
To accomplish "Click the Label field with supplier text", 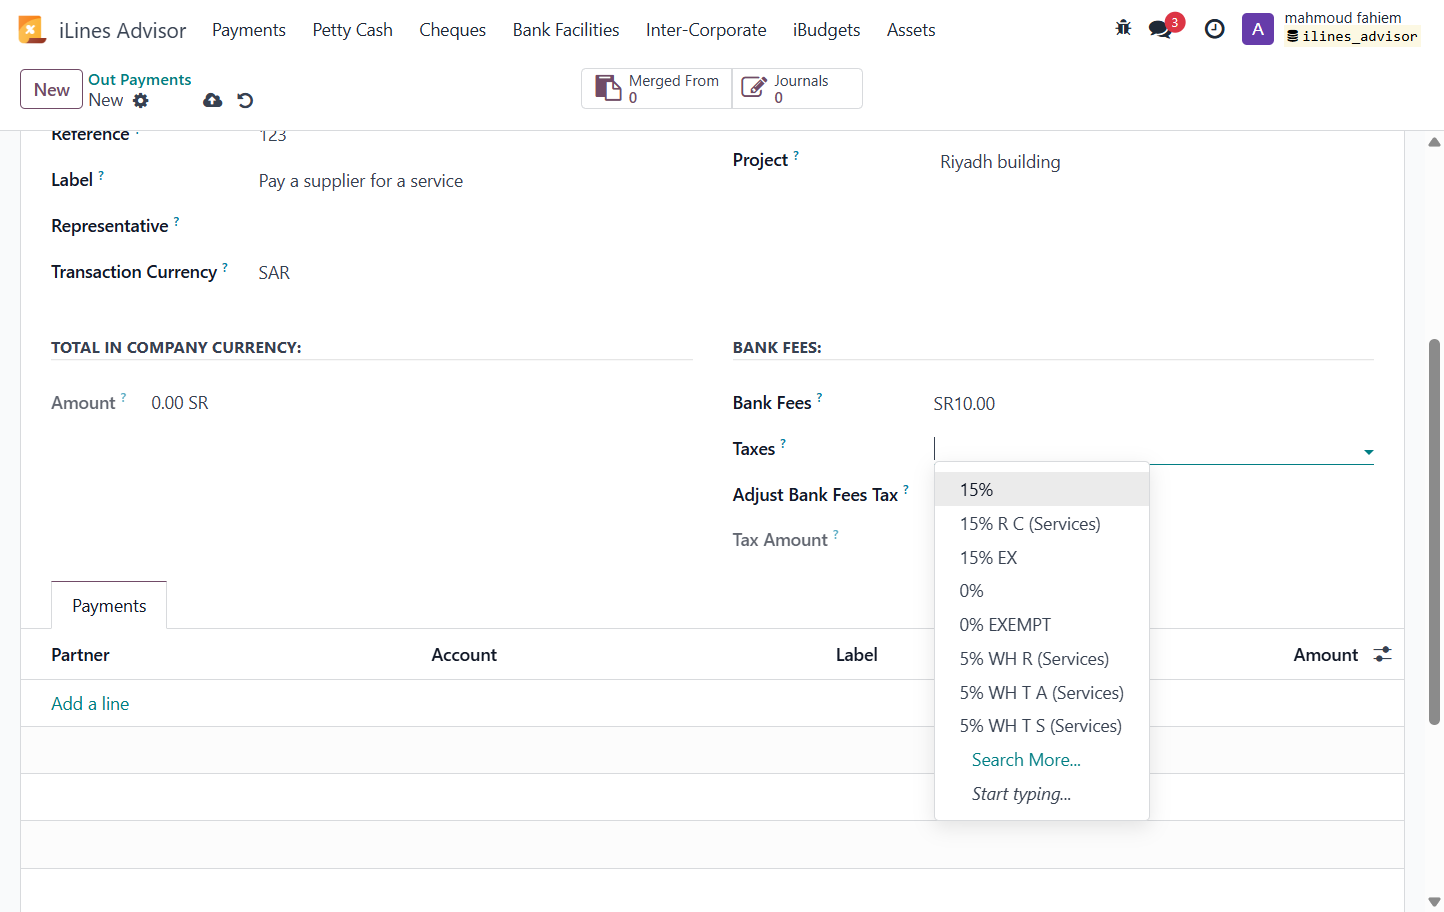I will click(475, 181).
